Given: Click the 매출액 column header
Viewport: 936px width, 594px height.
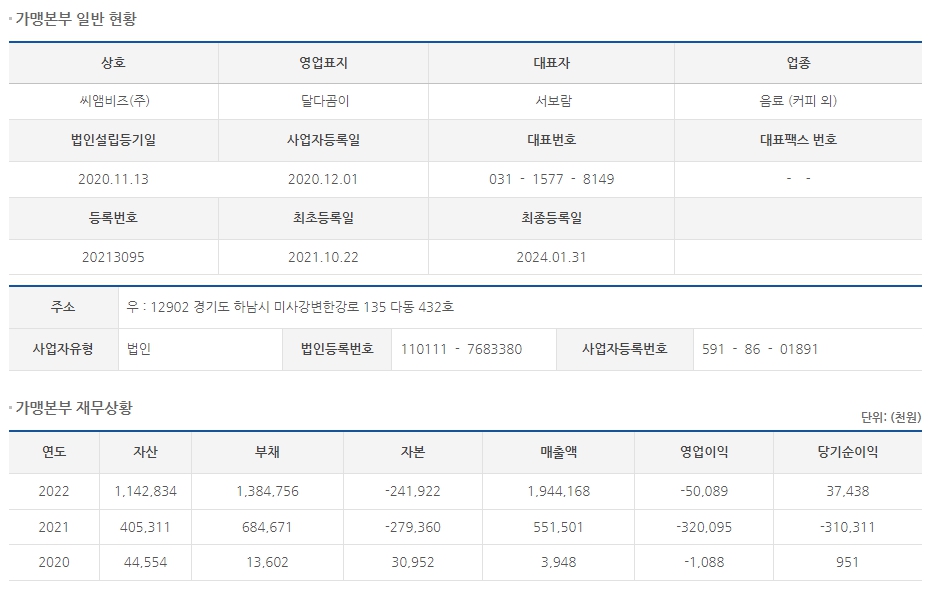Looking at the screenshot, I should click(558, 453).
